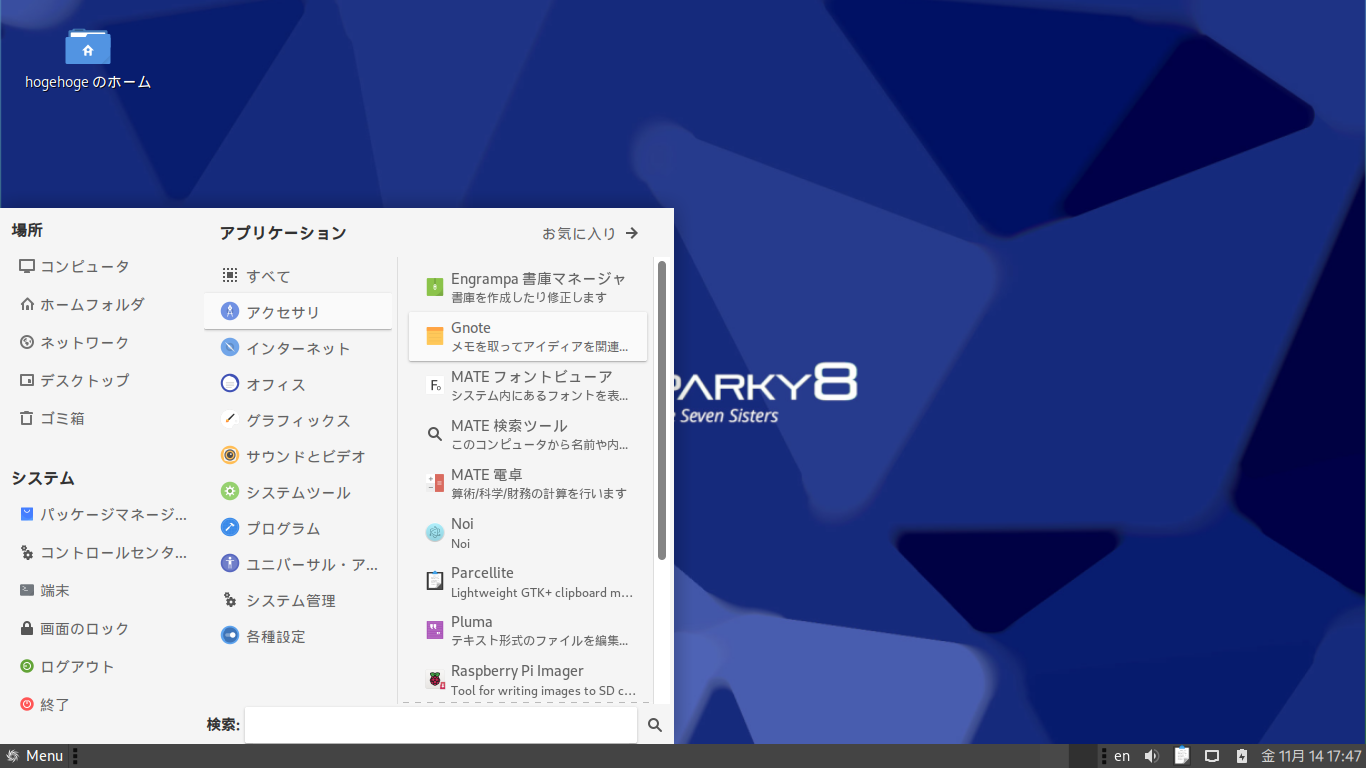Click the Menu button on the panel
This screenshot has height=768, width=1366.
[x=35, y=756]
